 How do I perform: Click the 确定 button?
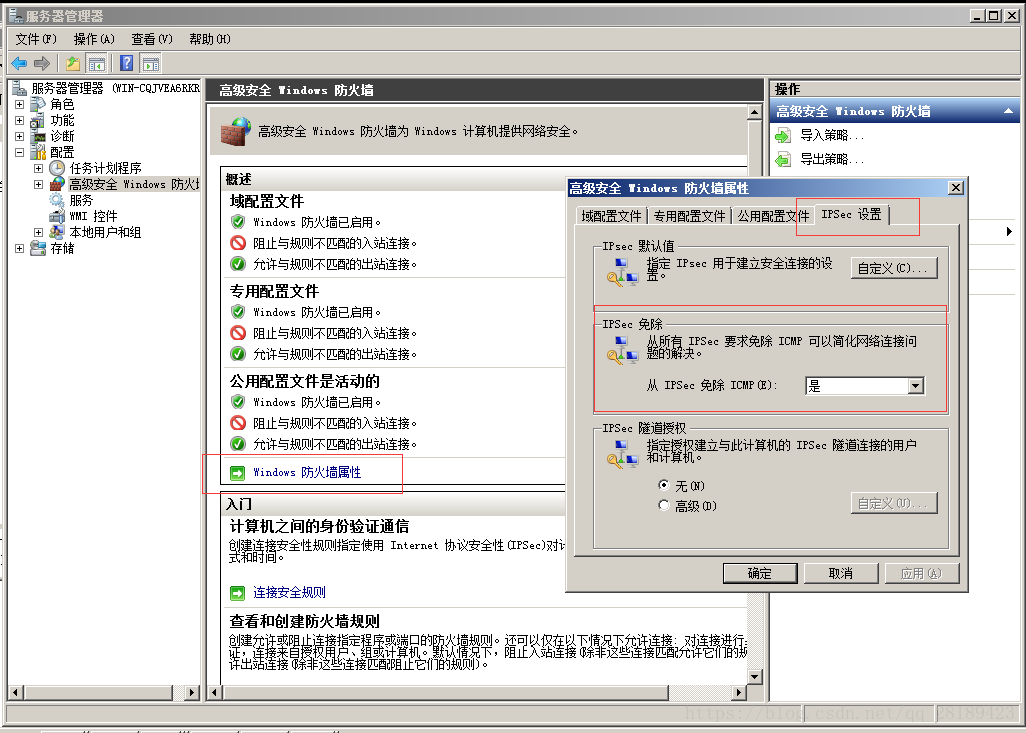(x=760, y=573)
